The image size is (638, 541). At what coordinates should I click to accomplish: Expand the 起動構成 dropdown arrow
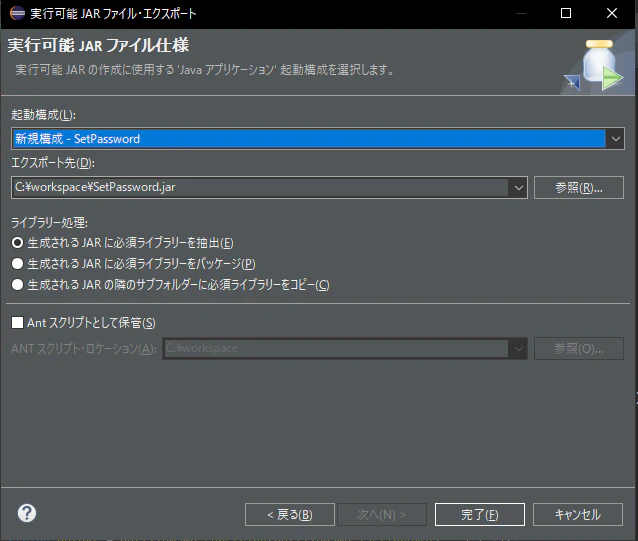pyautogui.click(x=615, y=139)
